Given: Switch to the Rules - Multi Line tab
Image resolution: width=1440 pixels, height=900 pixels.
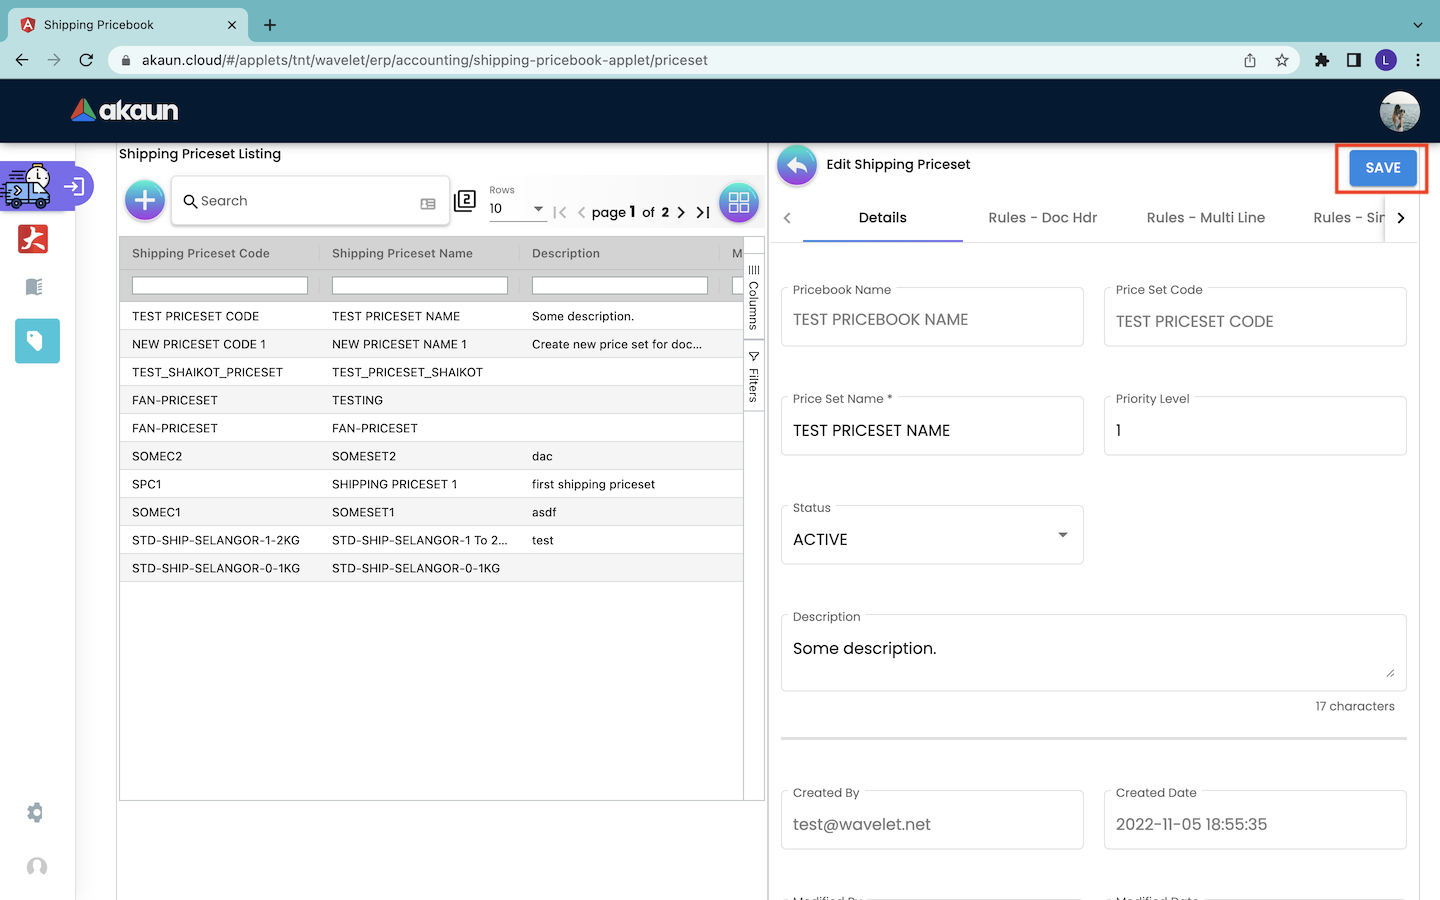Looking at the screenshot, I should tap(1205, 218).
